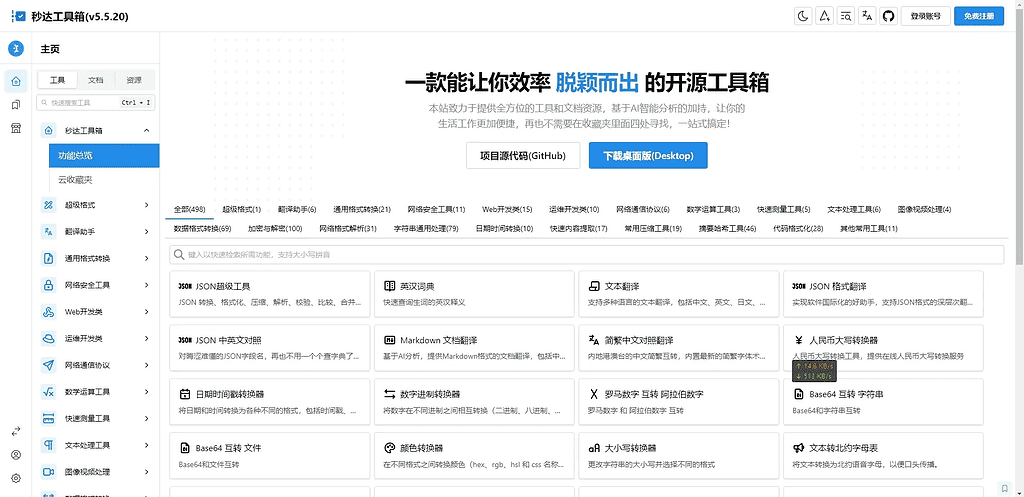Click the 下载桌面版(Desktop) button

pyautogui.click(x=648, y=155)
